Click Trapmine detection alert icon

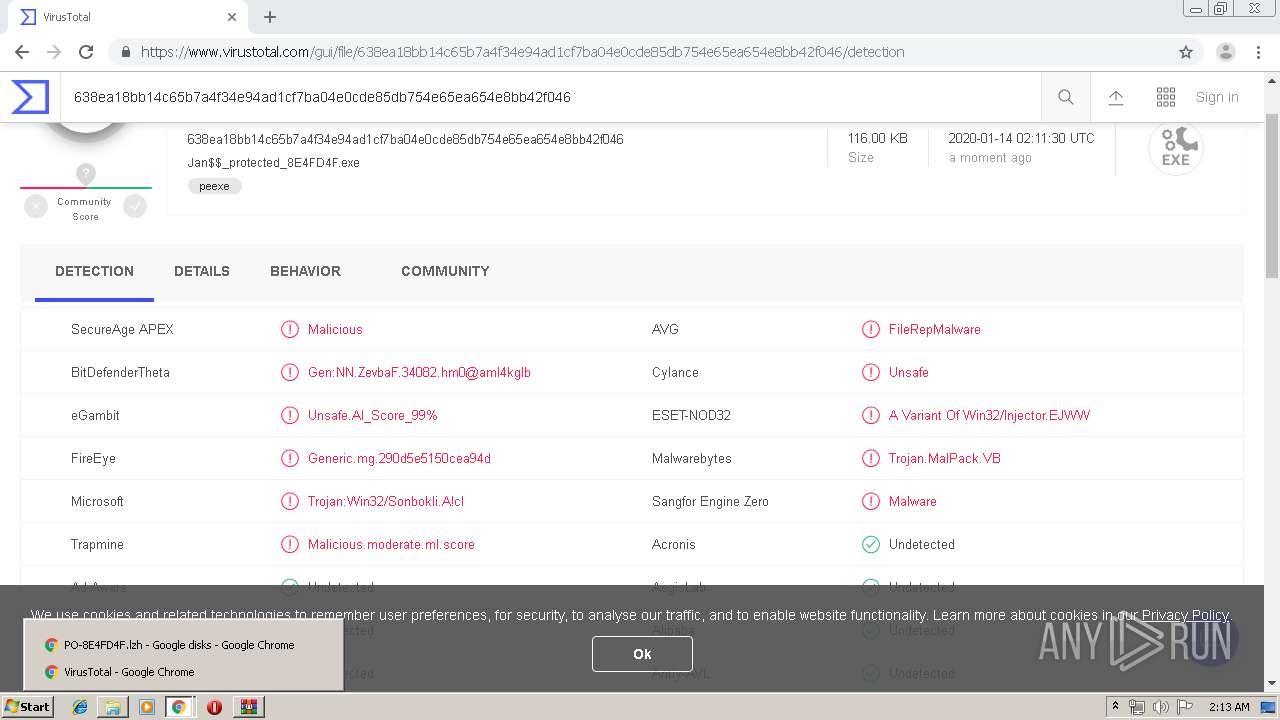click(290, 544)
